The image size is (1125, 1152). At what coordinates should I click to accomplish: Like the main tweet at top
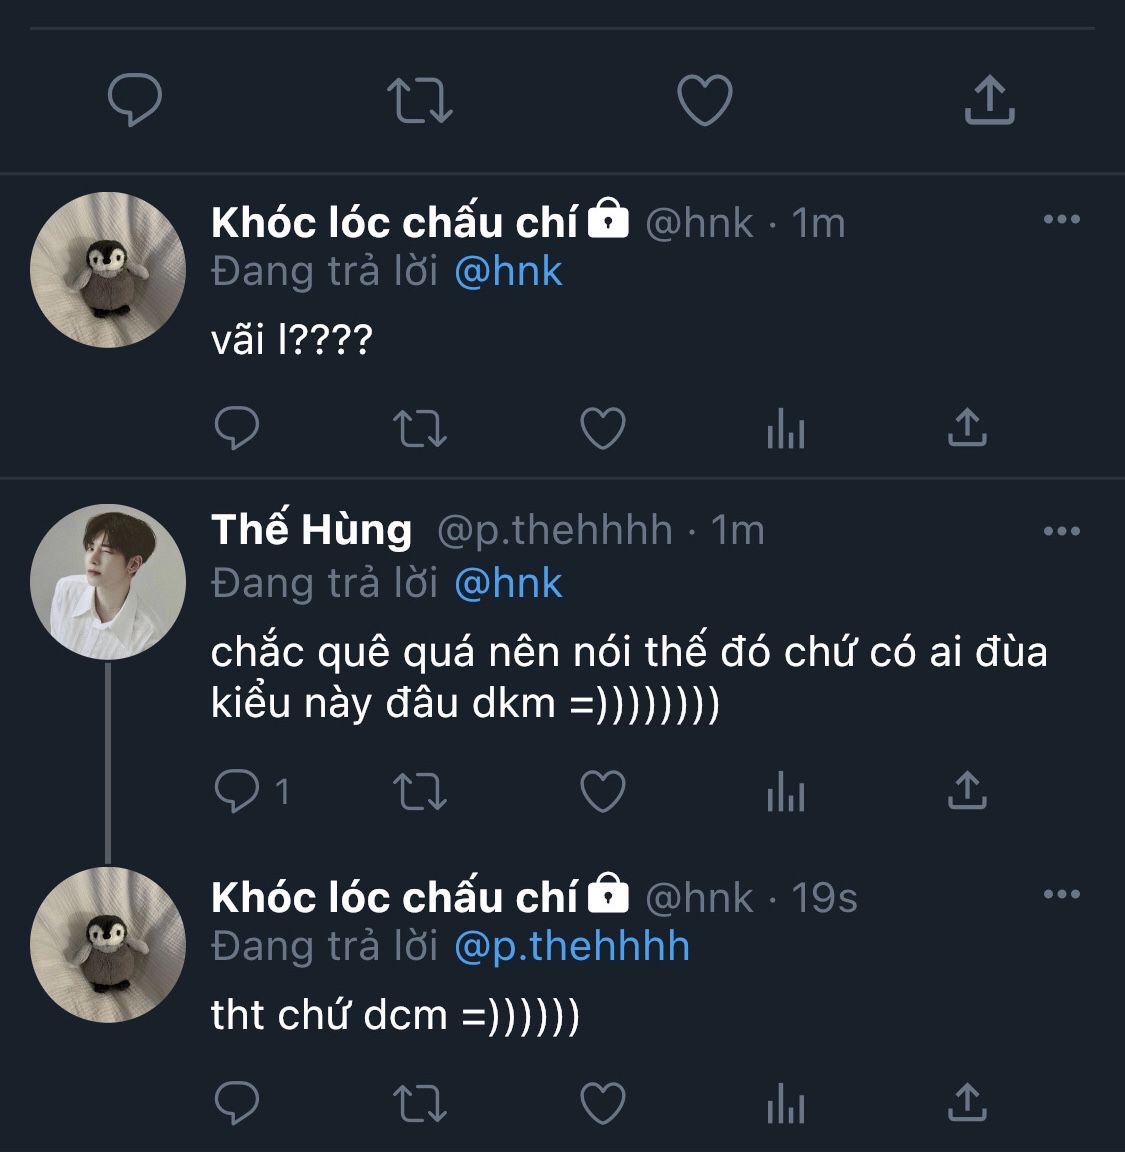point(705,100)
